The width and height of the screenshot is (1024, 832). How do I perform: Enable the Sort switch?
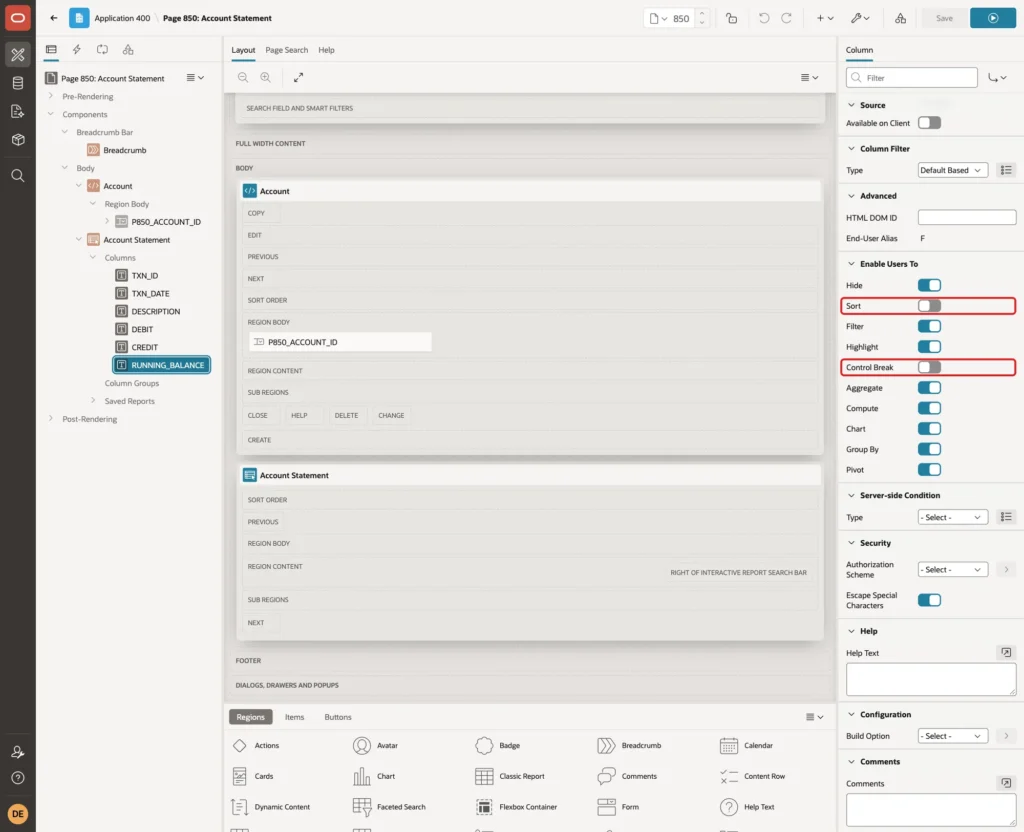(x=929, y=306)
